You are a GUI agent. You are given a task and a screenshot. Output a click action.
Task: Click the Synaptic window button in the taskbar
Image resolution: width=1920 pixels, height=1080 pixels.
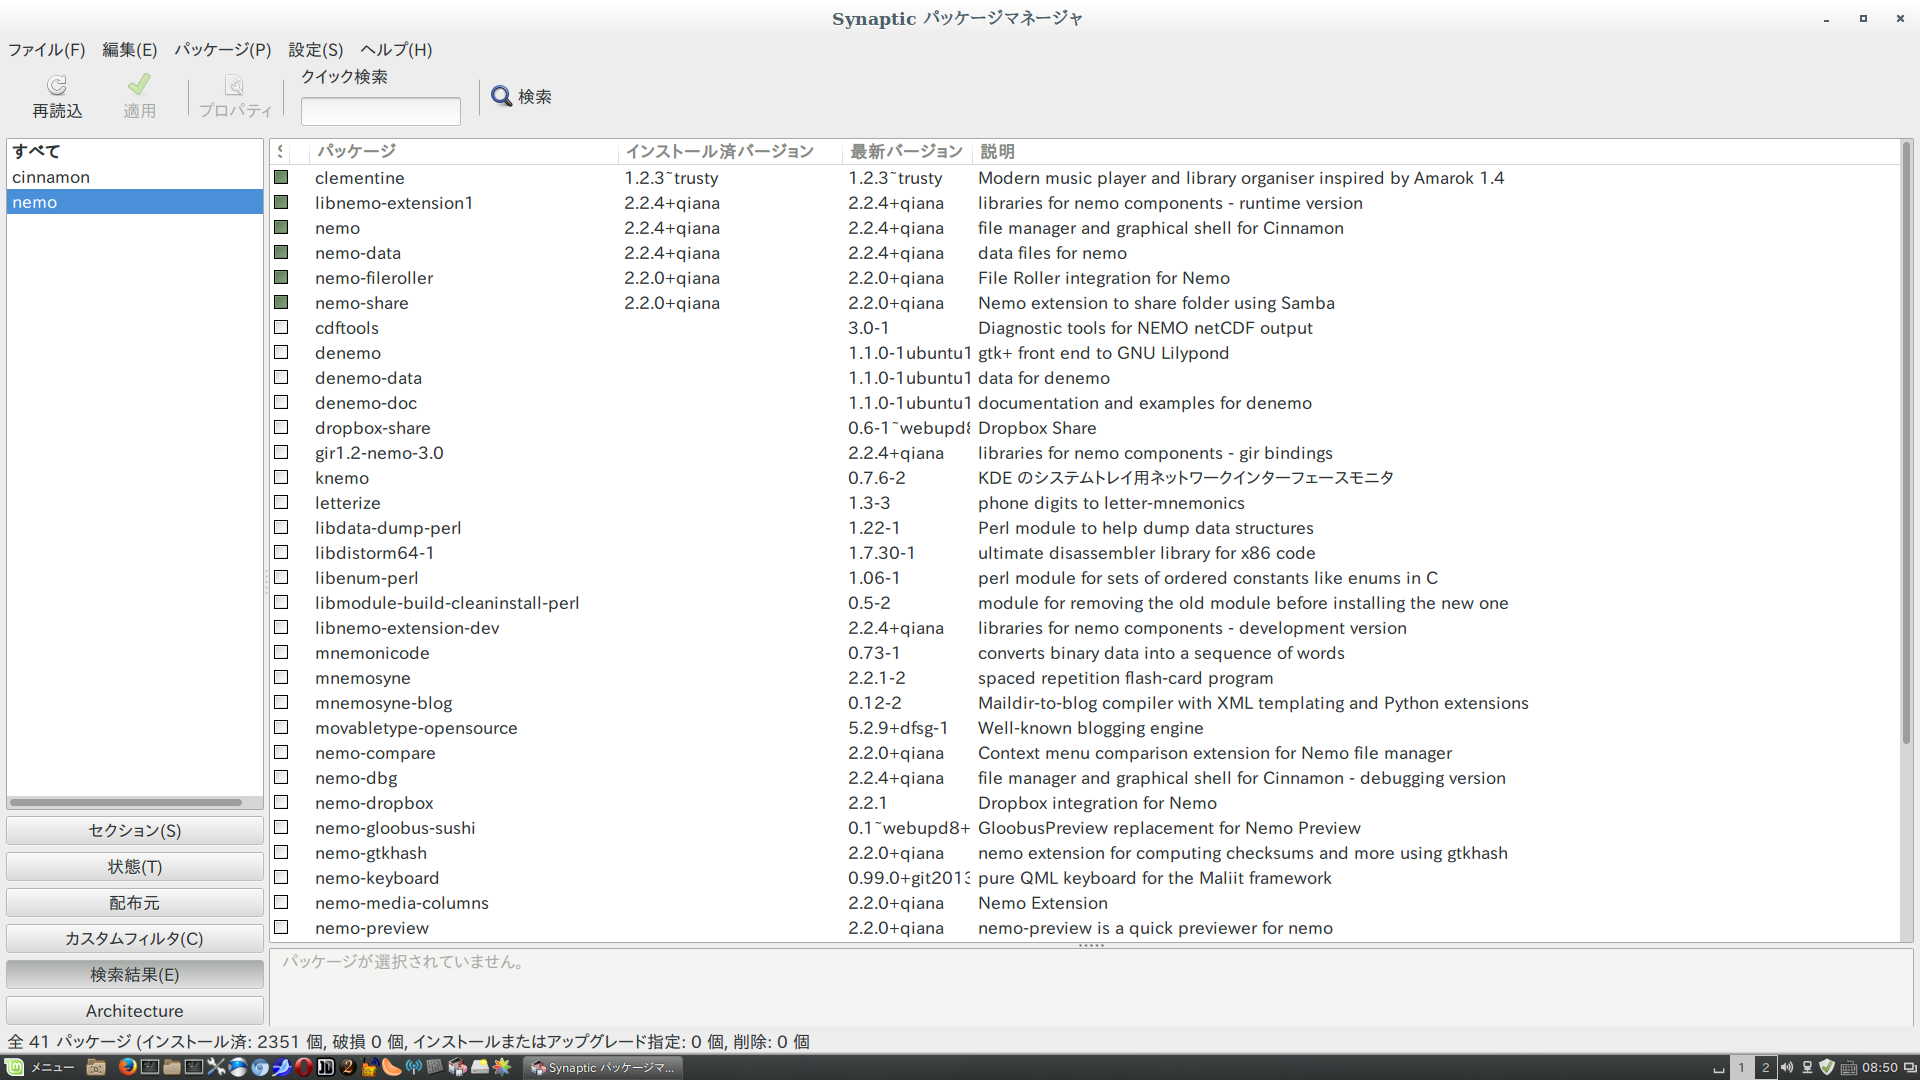603,1067
